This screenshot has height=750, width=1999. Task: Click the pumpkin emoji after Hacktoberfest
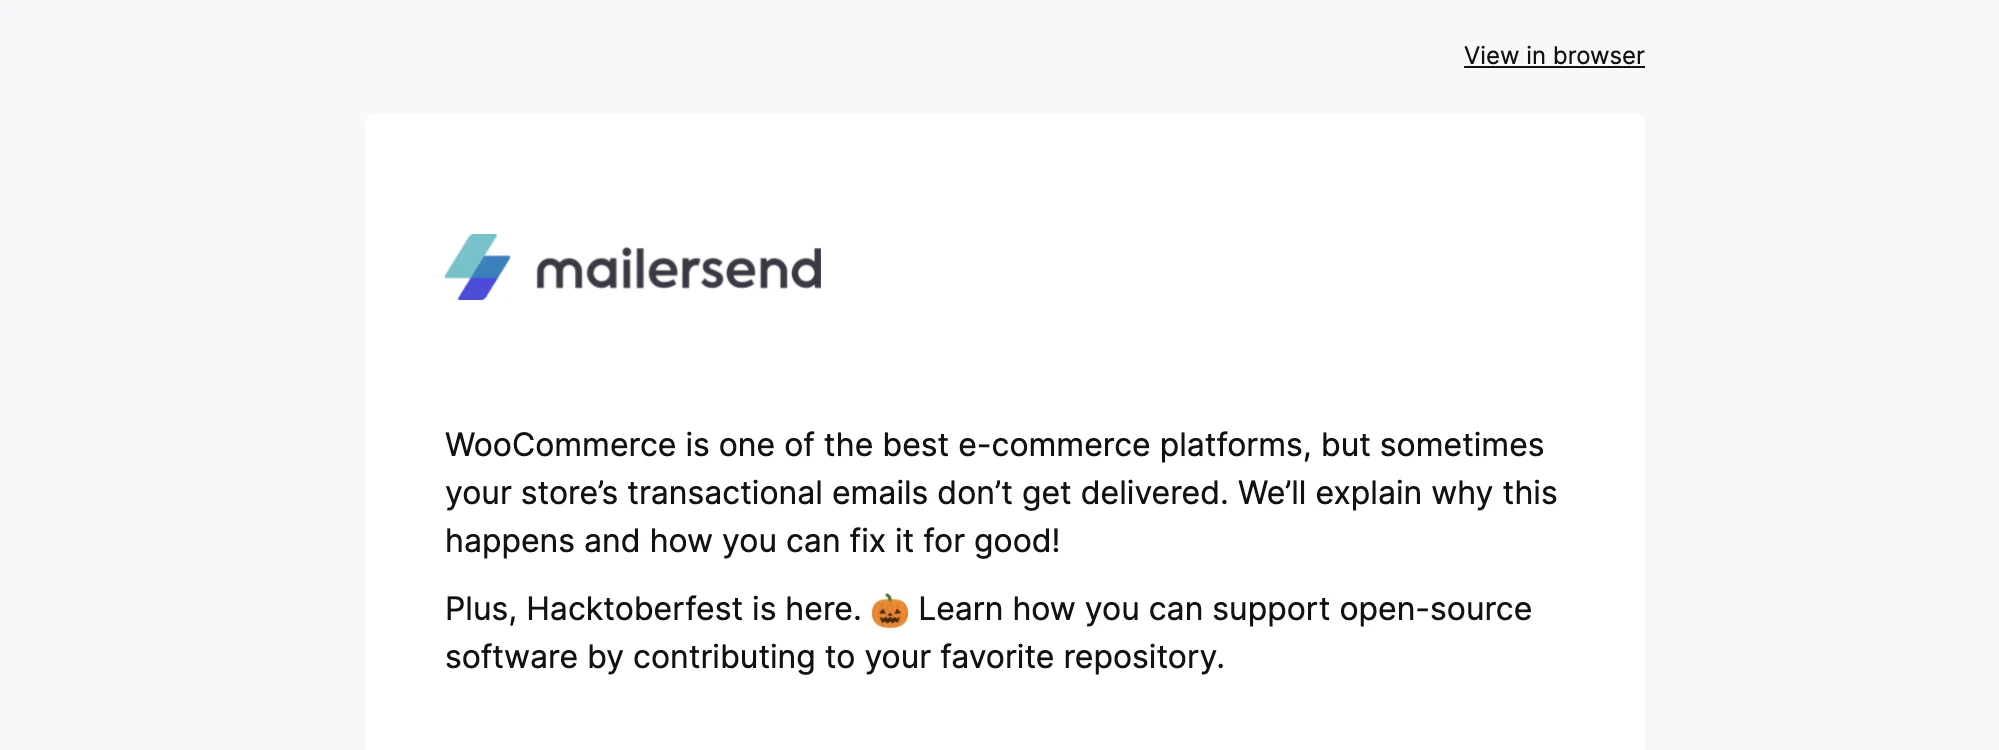[889, 610]
